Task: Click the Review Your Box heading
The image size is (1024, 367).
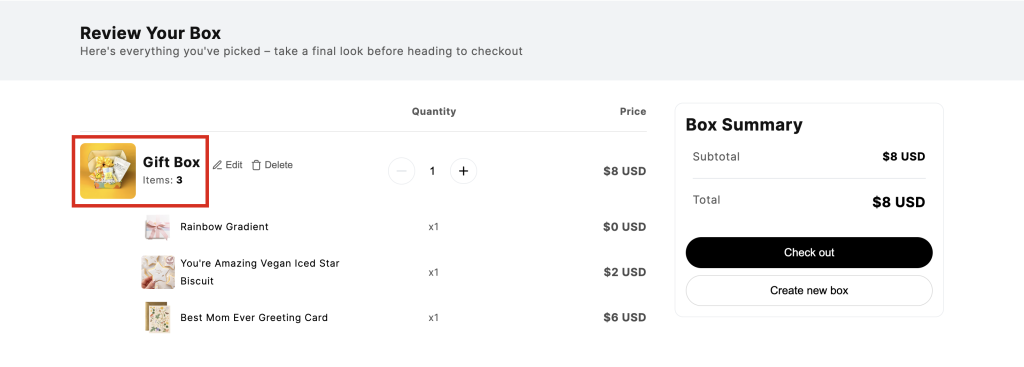Action: [151, 33]
